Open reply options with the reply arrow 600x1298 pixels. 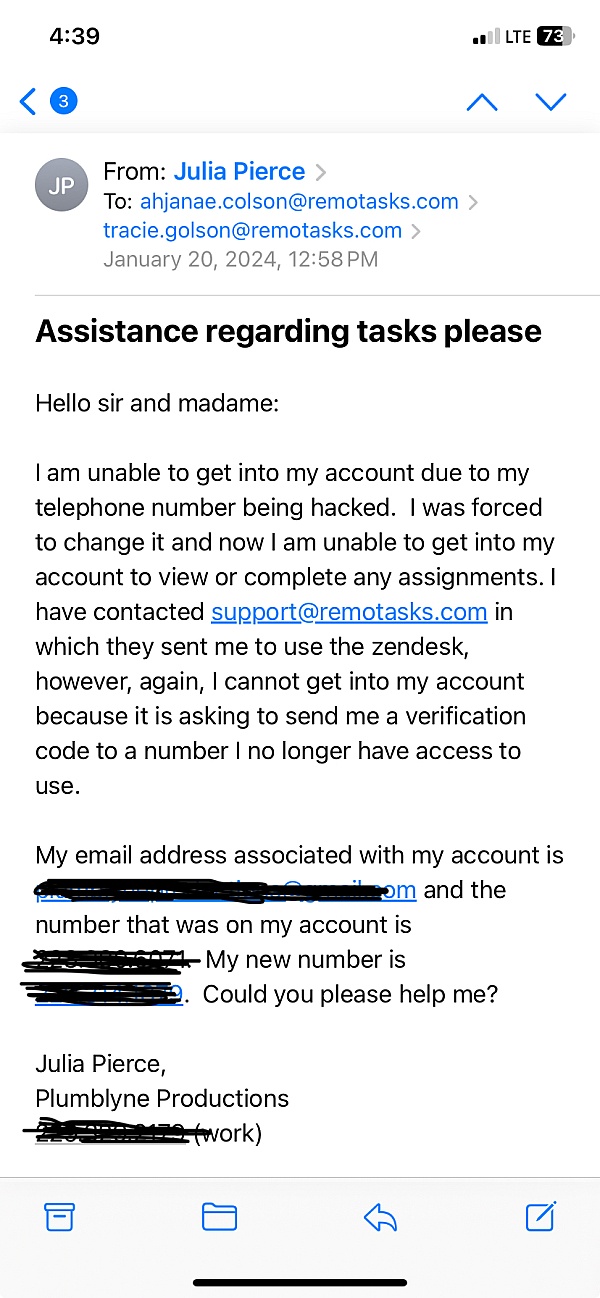coord(380,1216)
